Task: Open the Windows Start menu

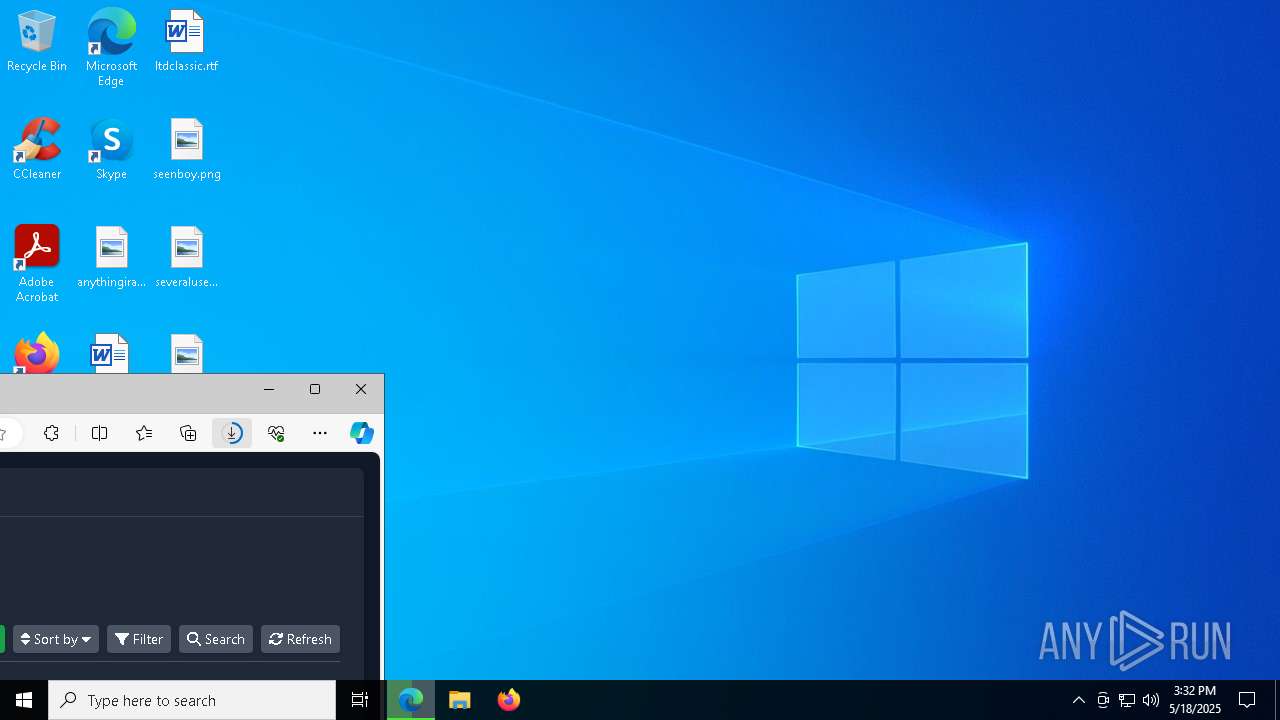Action: [x=24, y=700]
